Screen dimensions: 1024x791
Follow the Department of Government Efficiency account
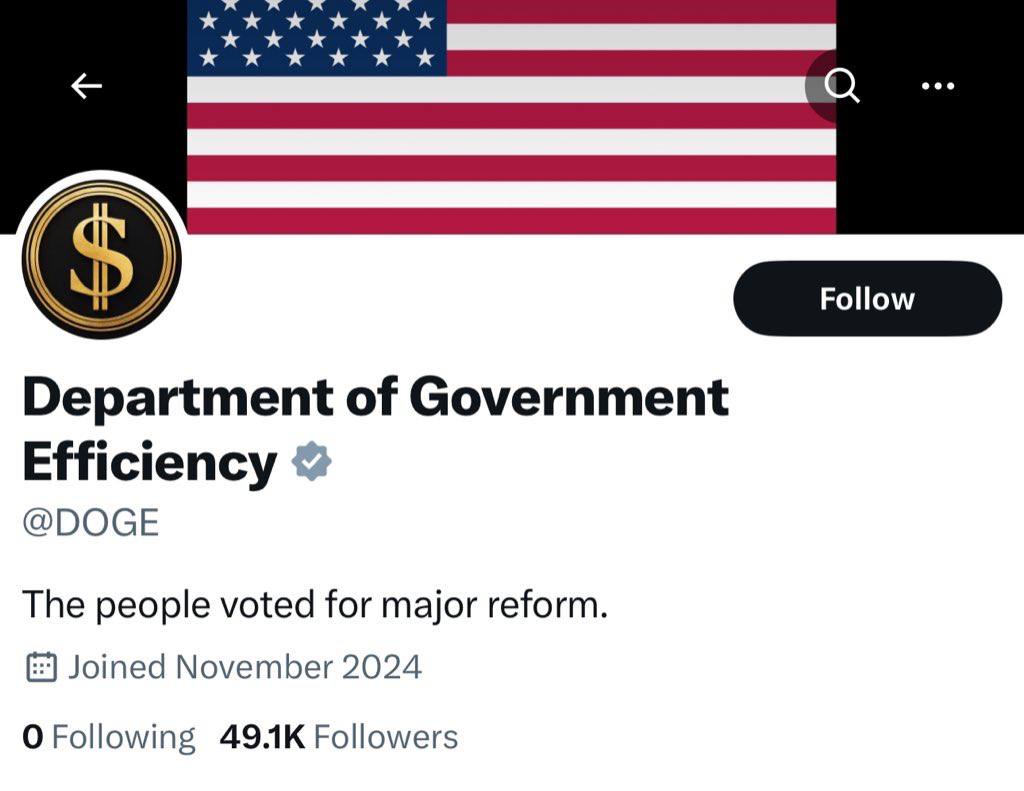tap(867, 299)
